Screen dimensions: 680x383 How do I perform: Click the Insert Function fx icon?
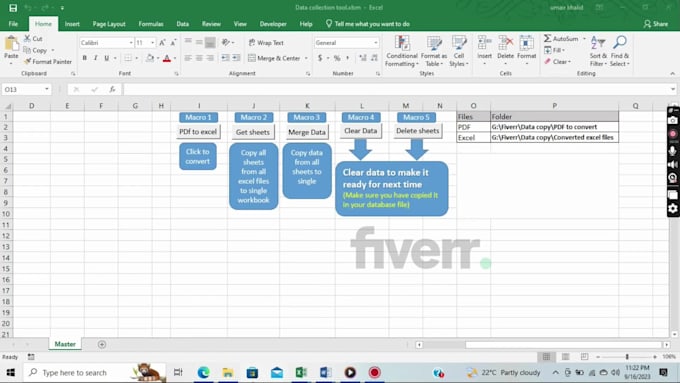112,89
